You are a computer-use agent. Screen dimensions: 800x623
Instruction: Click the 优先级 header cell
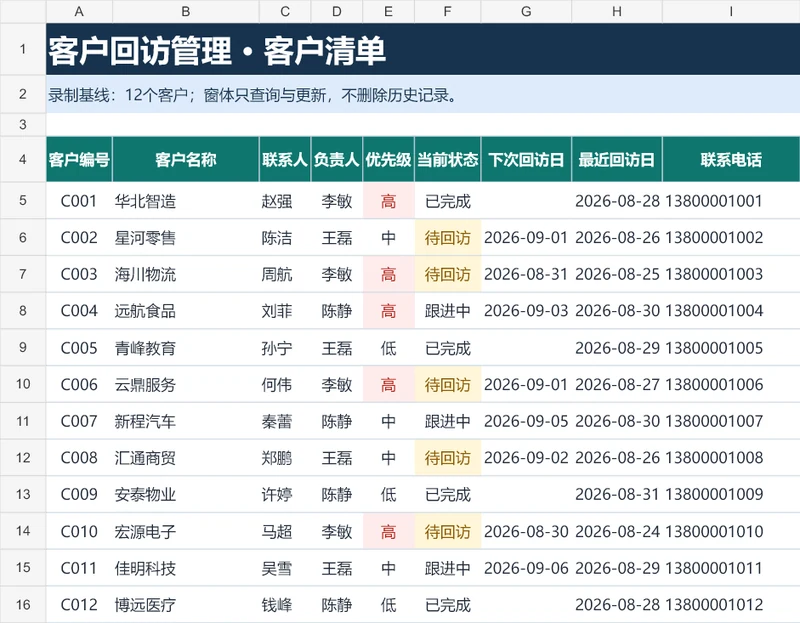click(389, 159)
